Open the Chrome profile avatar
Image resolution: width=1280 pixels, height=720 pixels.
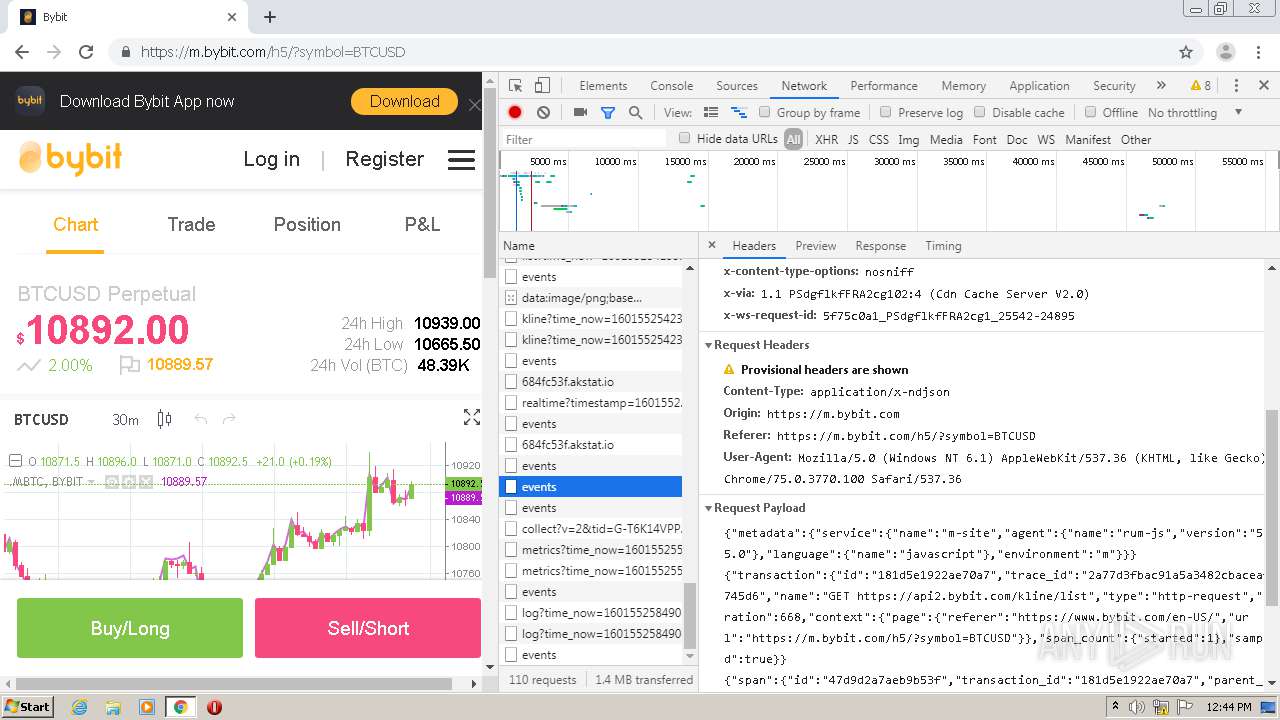(x=1226, y=52)
